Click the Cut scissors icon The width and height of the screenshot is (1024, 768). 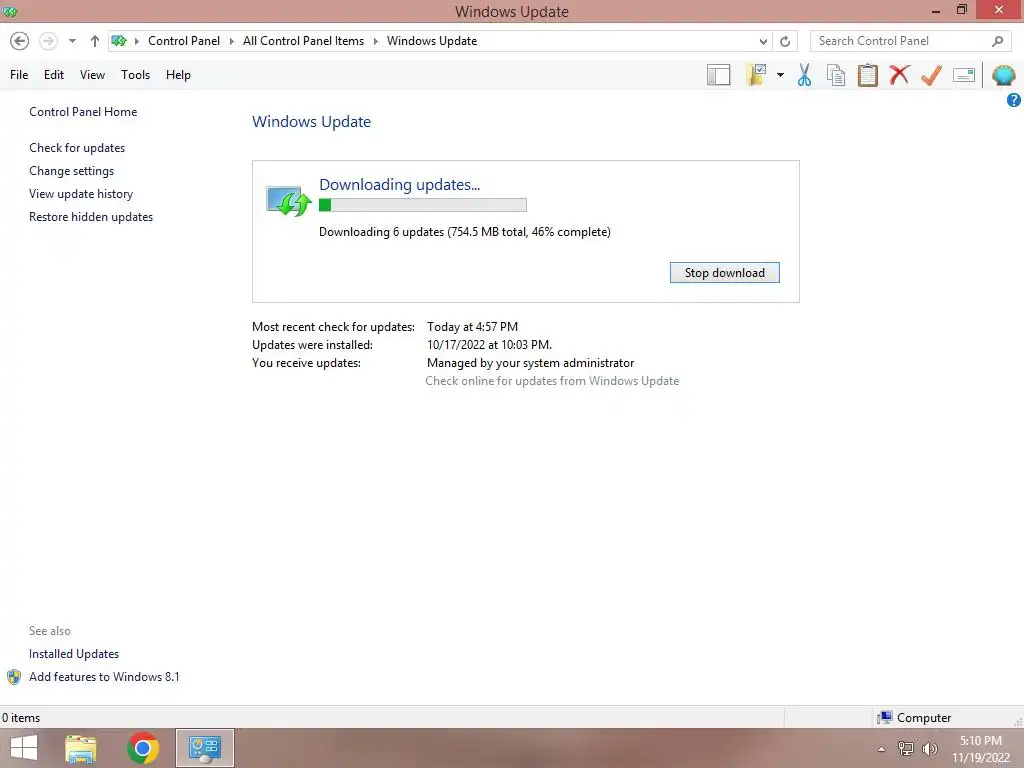pyautogui.click(x=805, y=75)
